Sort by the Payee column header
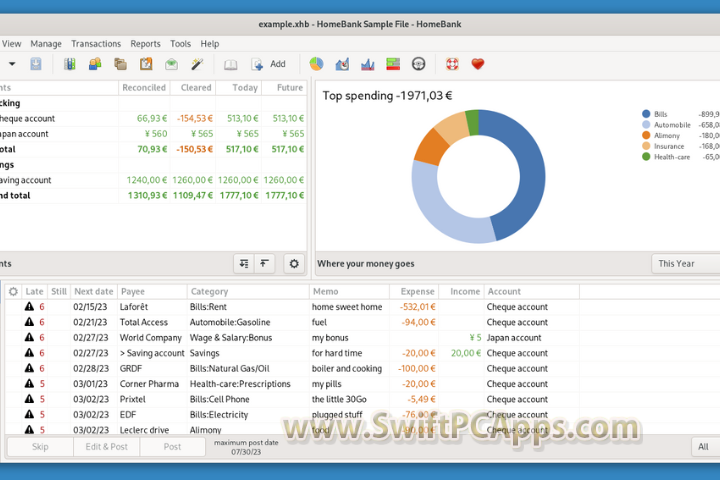 click(152, 292)
